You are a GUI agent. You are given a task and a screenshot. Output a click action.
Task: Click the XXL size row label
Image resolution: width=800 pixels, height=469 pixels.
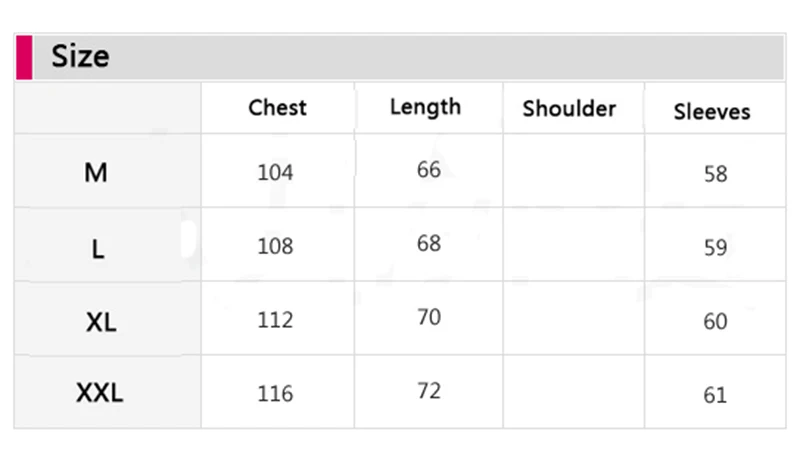pos(99,393)
